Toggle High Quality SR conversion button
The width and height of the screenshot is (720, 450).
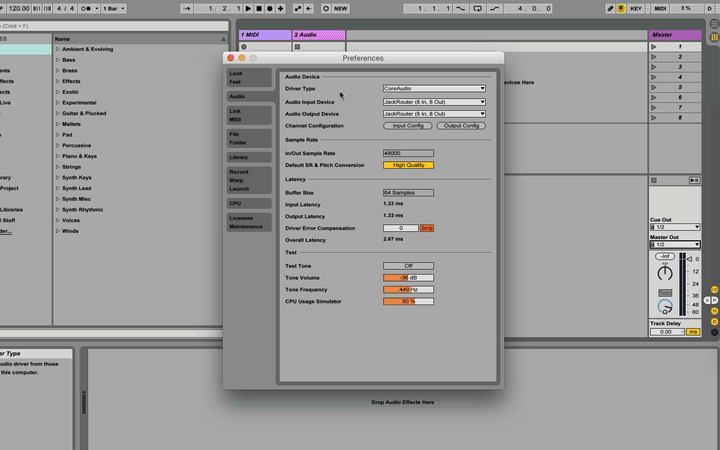[408, 165]
